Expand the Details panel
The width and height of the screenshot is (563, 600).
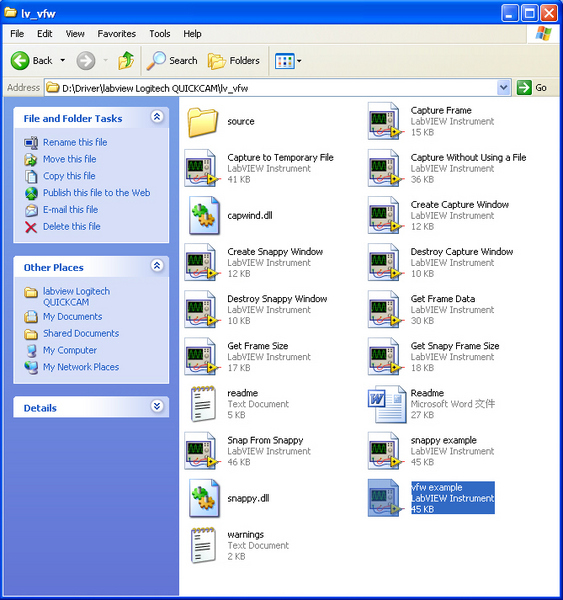(157, 406)
